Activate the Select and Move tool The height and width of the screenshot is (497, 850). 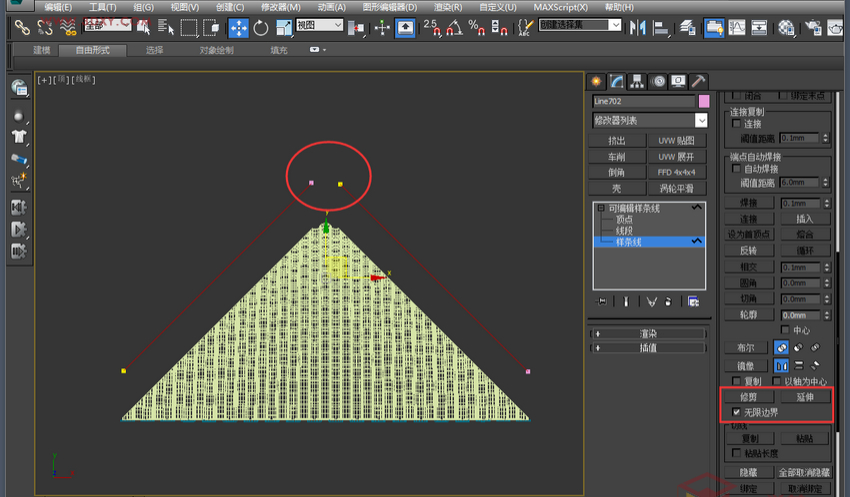pos(239,27)
